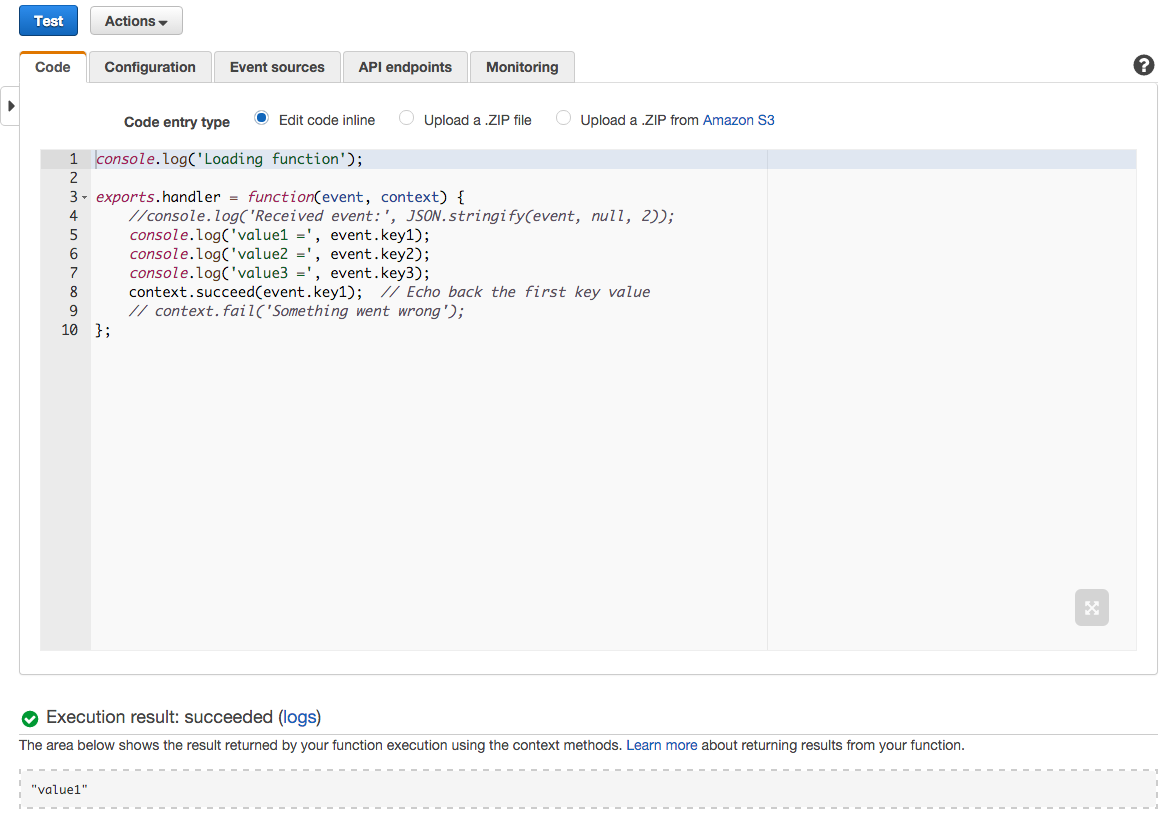
Task: Click the console.log 'value3 =' line
Action: point(279,273)
